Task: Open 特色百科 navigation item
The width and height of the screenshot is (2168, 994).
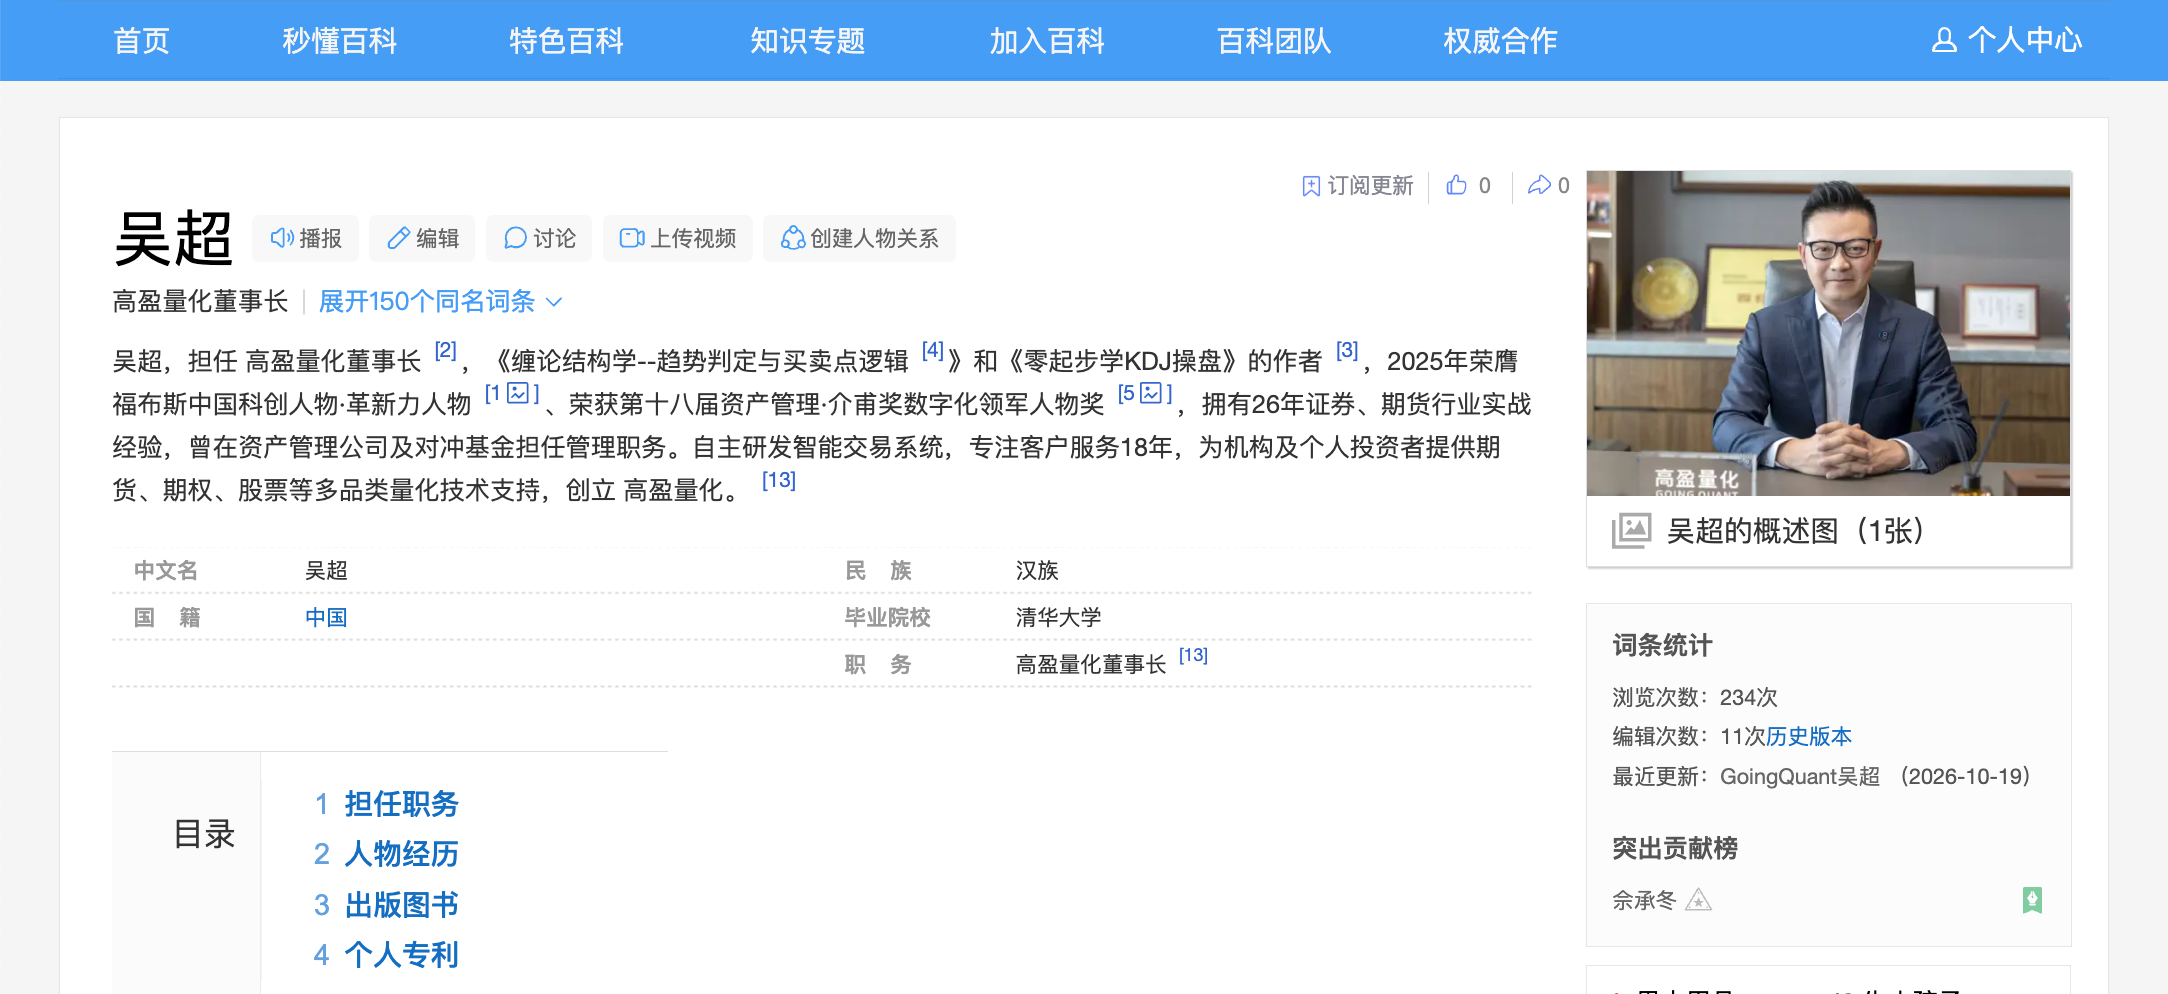Action: tap(566, 40)
